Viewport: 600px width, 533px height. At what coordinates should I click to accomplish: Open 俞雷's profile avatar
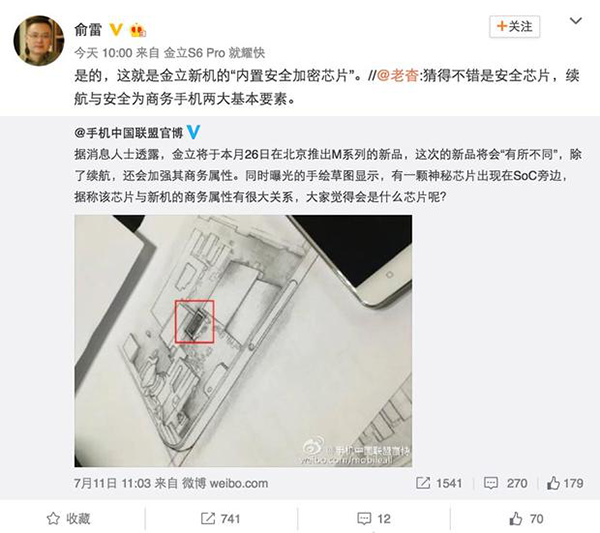click(x=39, y=40)
